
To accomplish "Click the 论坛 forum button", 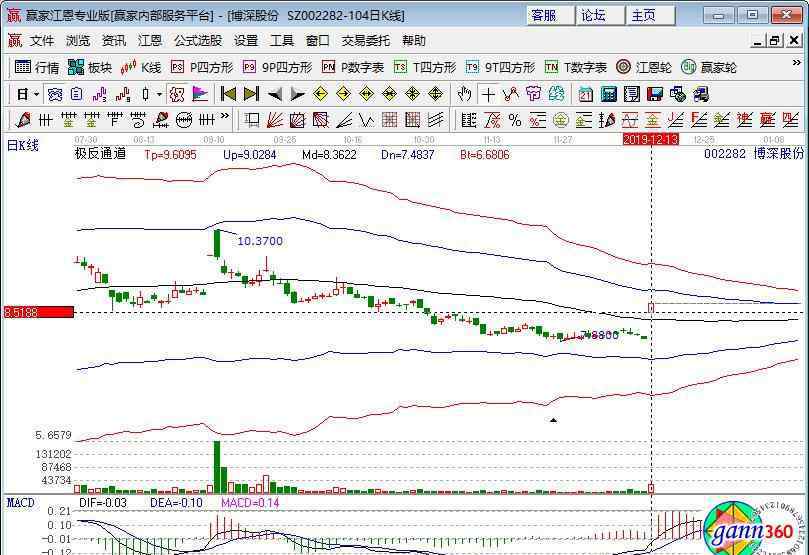I will (600, 15).
